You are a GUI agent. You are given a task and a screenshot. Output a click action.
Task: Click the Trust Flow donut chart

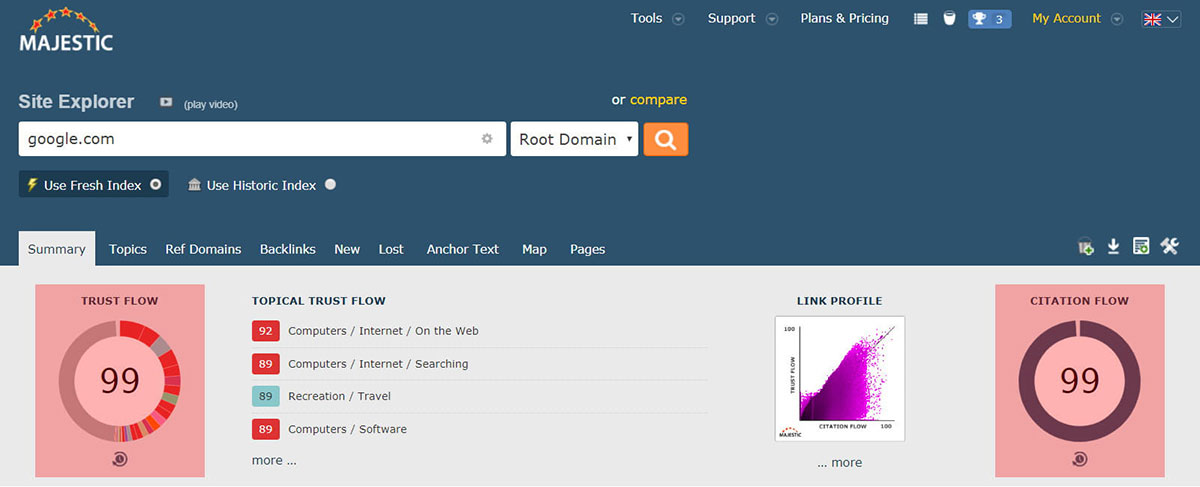pos(120,381)
